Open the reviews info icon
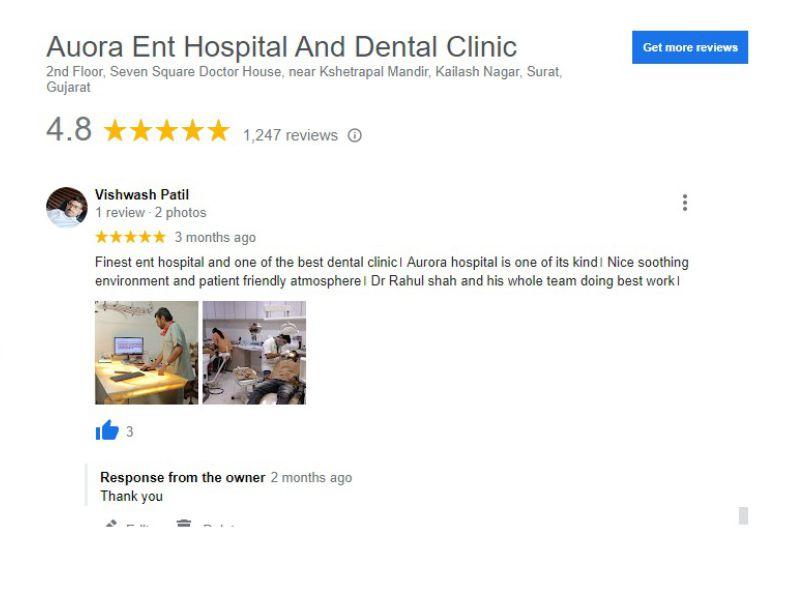Viewport: 800px width, 600px height. pyautogui.click(x=355, y=135)
